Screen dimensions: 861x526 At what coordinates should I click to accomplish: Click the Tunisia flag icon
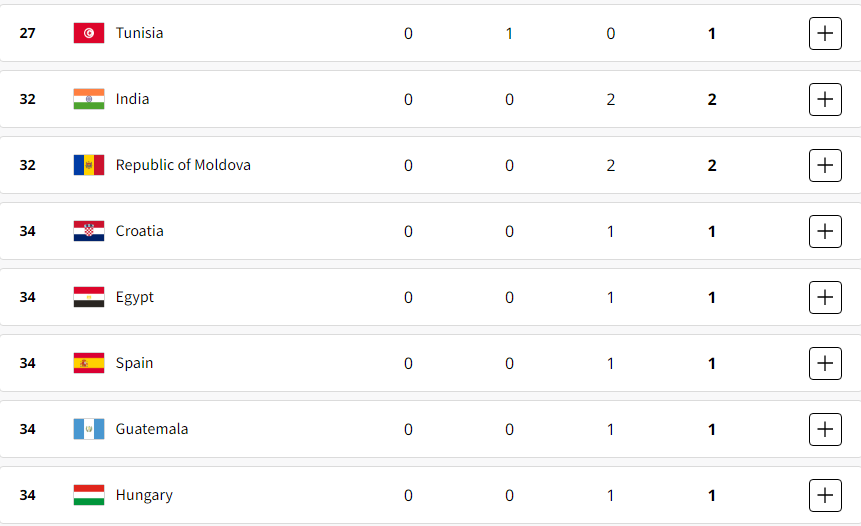pyautogui.click(x=89, y=33)
